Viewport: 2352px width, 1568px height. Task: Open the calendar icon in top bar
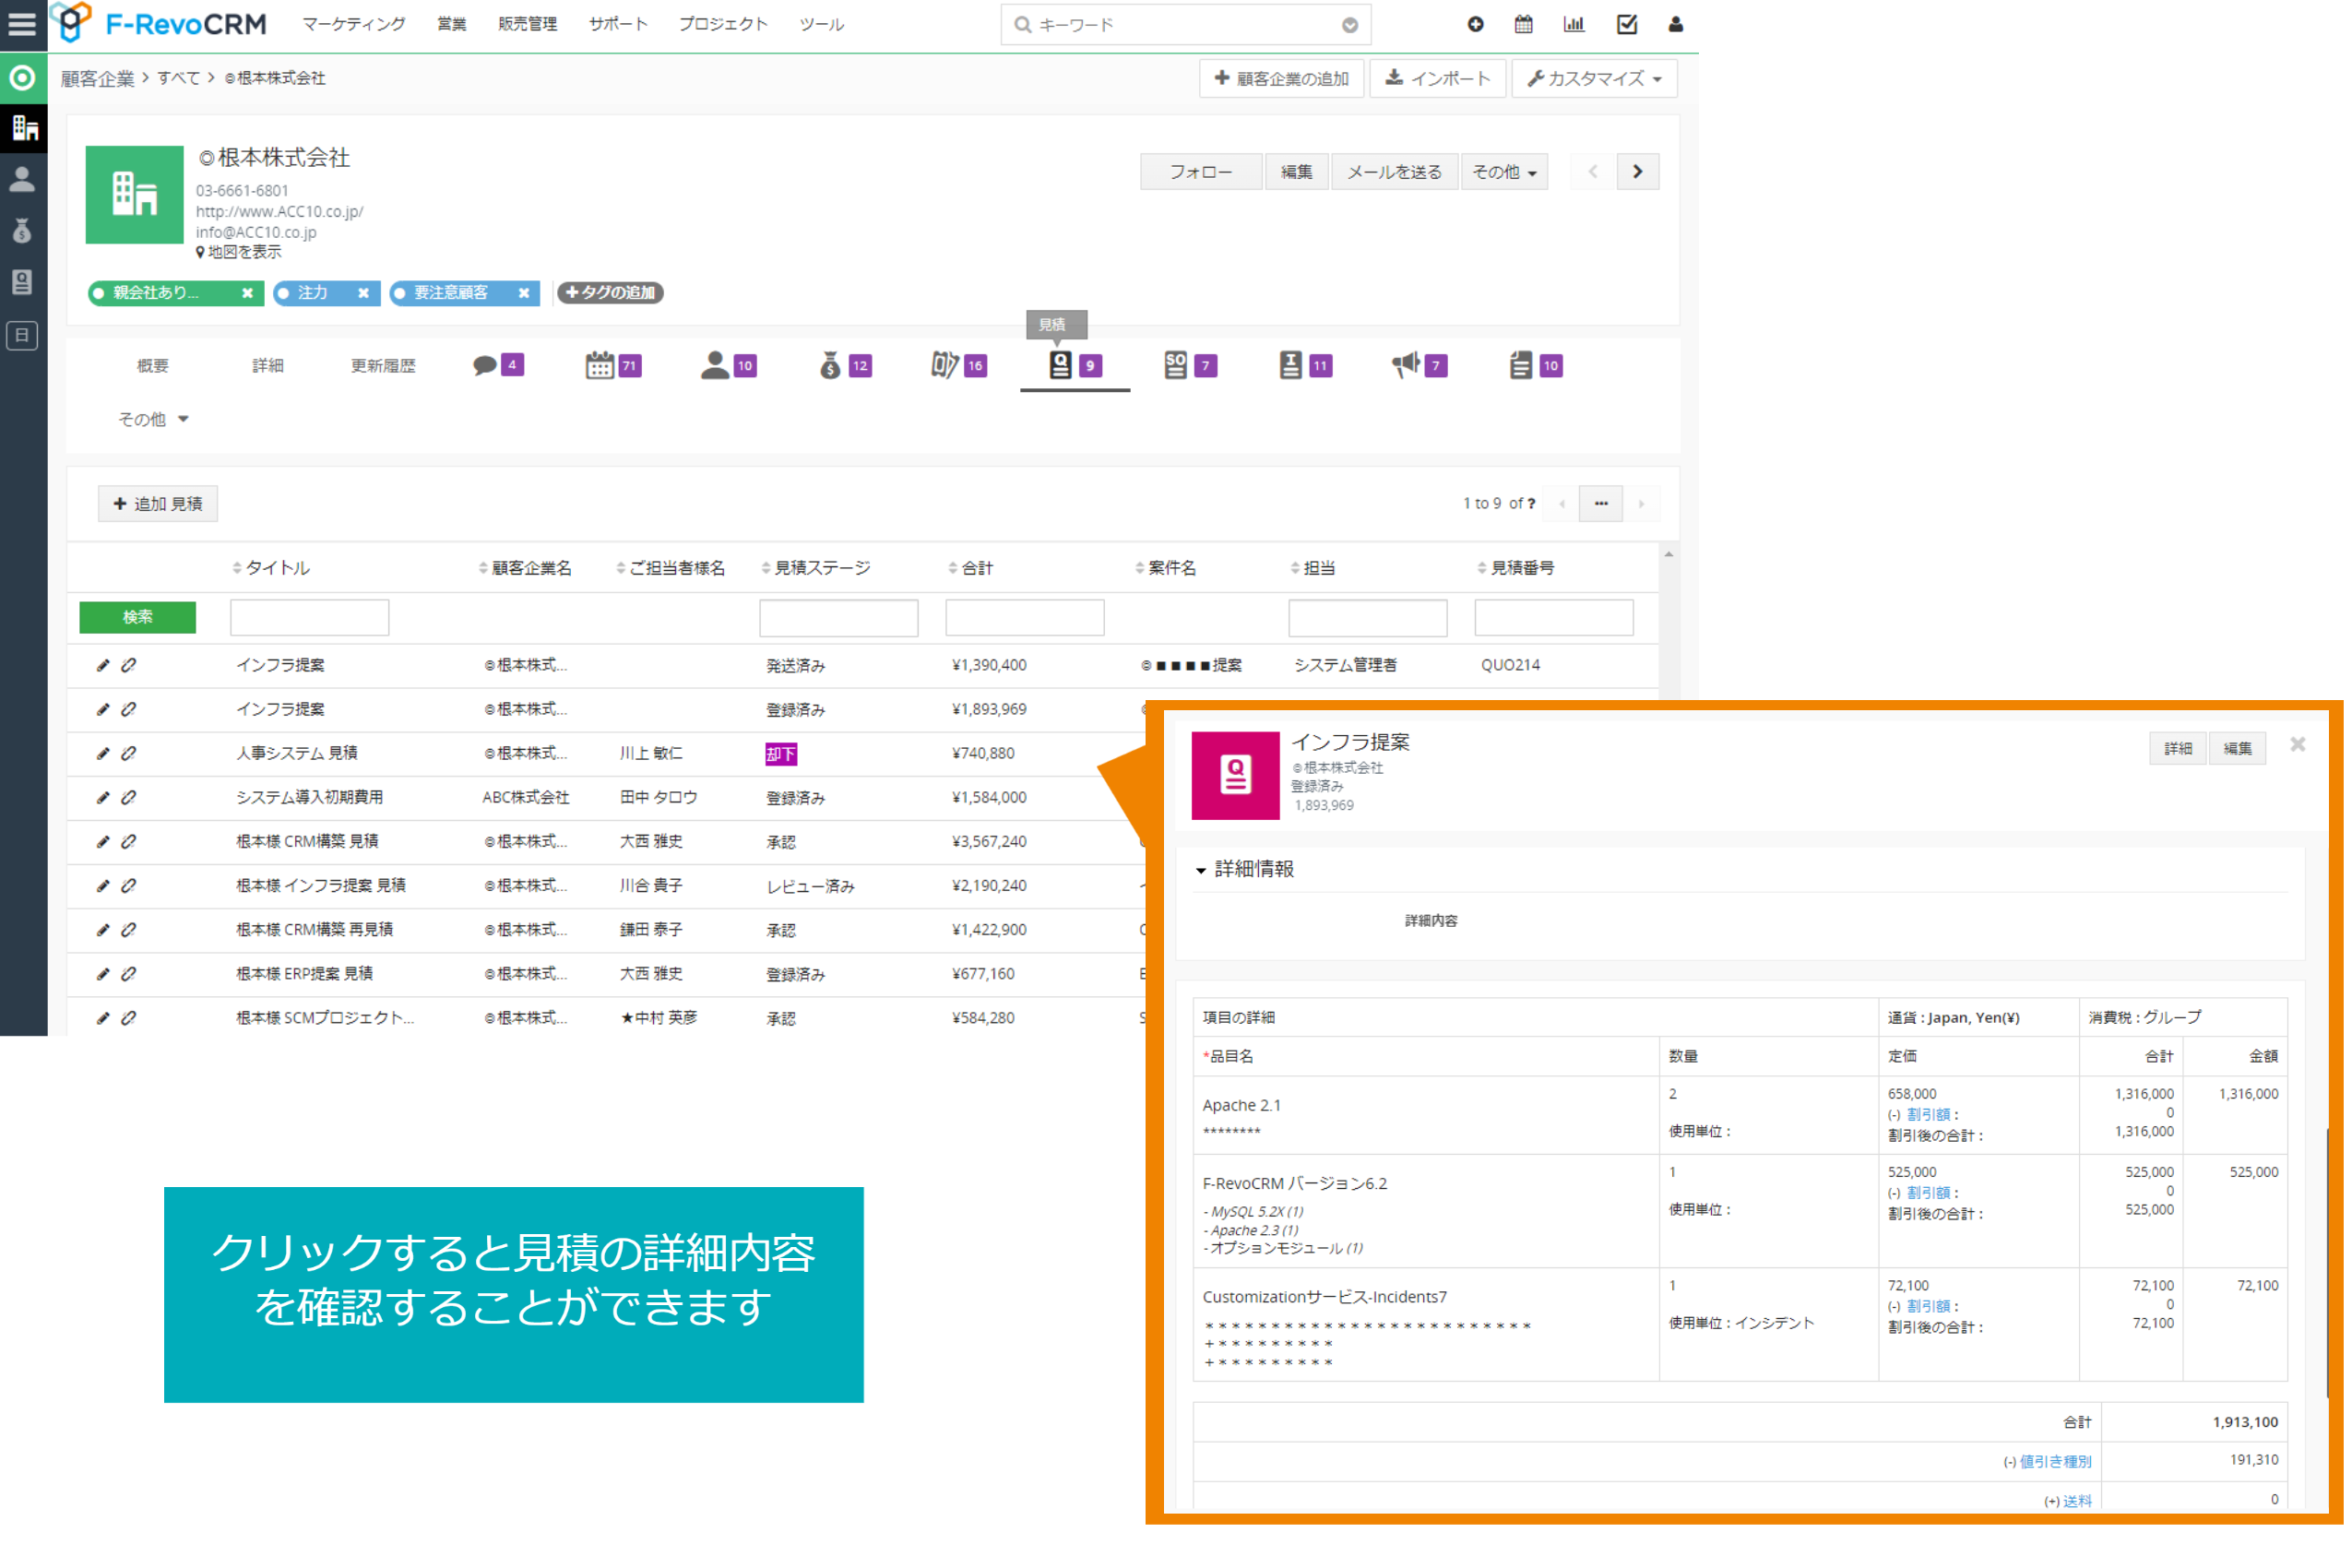pyautogui.click(x=1523, y=24)
